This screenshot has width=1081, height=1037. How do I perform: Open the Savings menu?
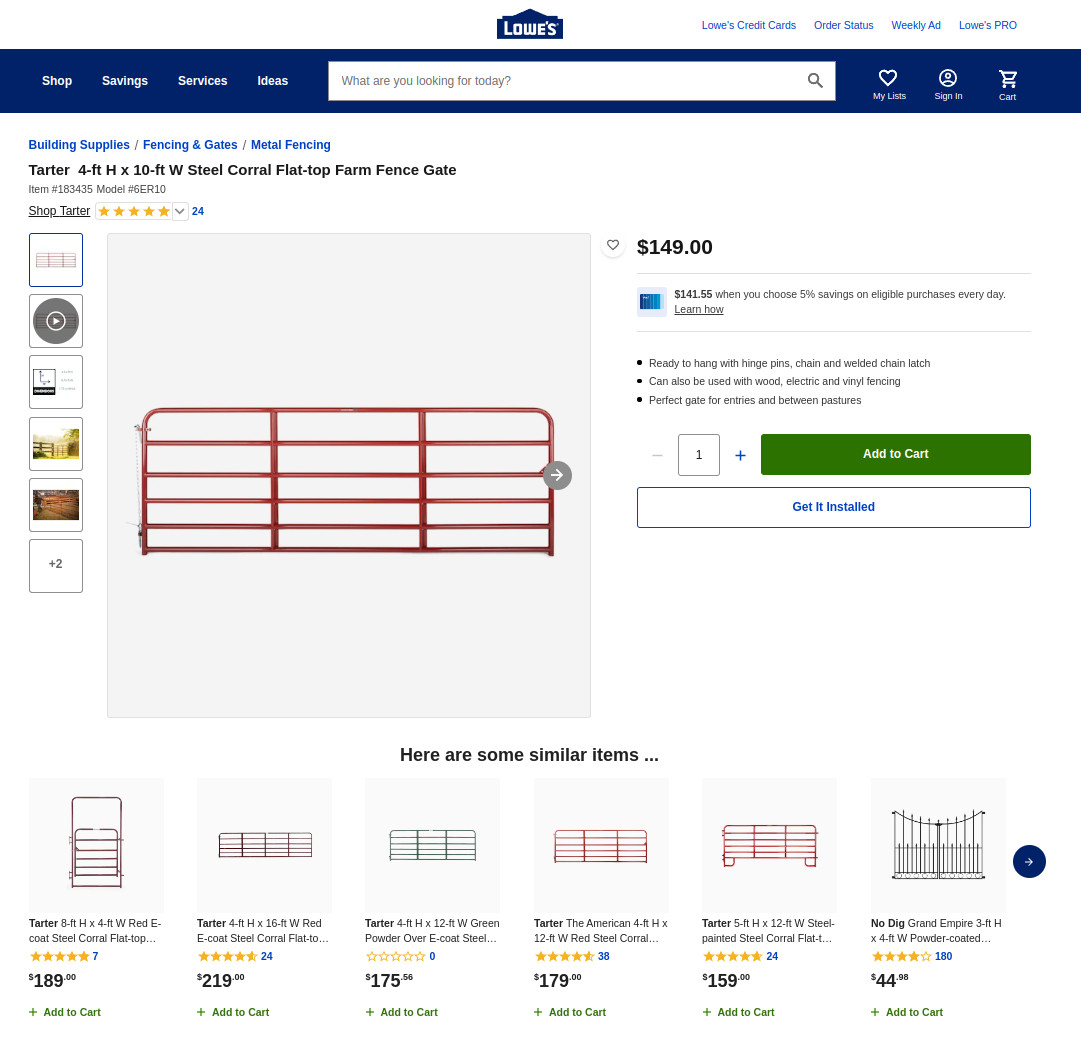[125, 81]
